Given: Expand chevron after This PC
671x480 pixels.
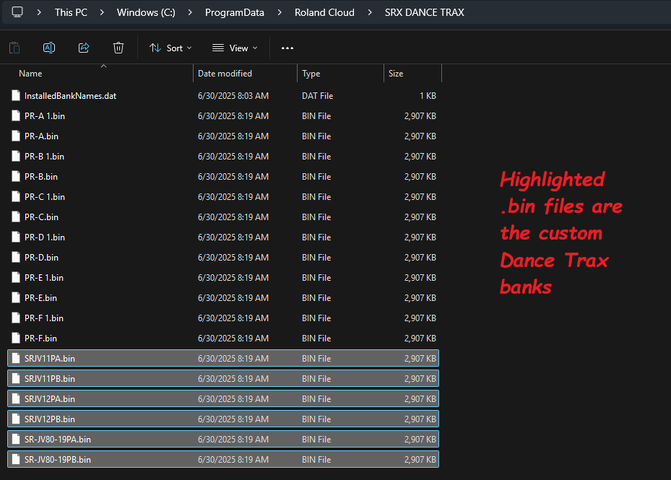Looking at the screenshot, I should click(x=102, y=12).
